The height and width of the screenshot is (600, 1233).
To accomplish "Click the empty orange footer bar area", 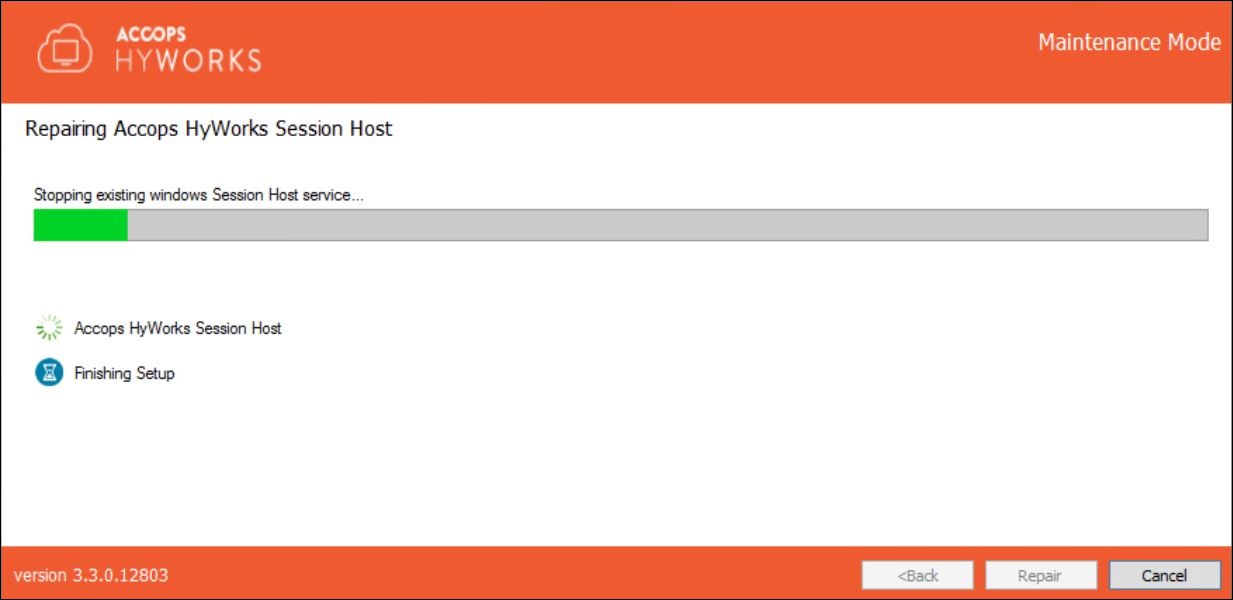I will (500, 575).
